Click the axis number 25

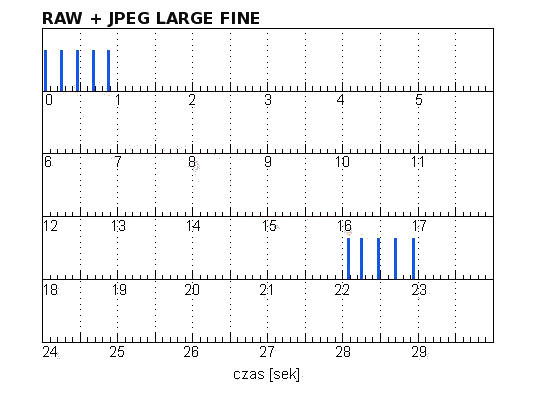click(117, 352)
